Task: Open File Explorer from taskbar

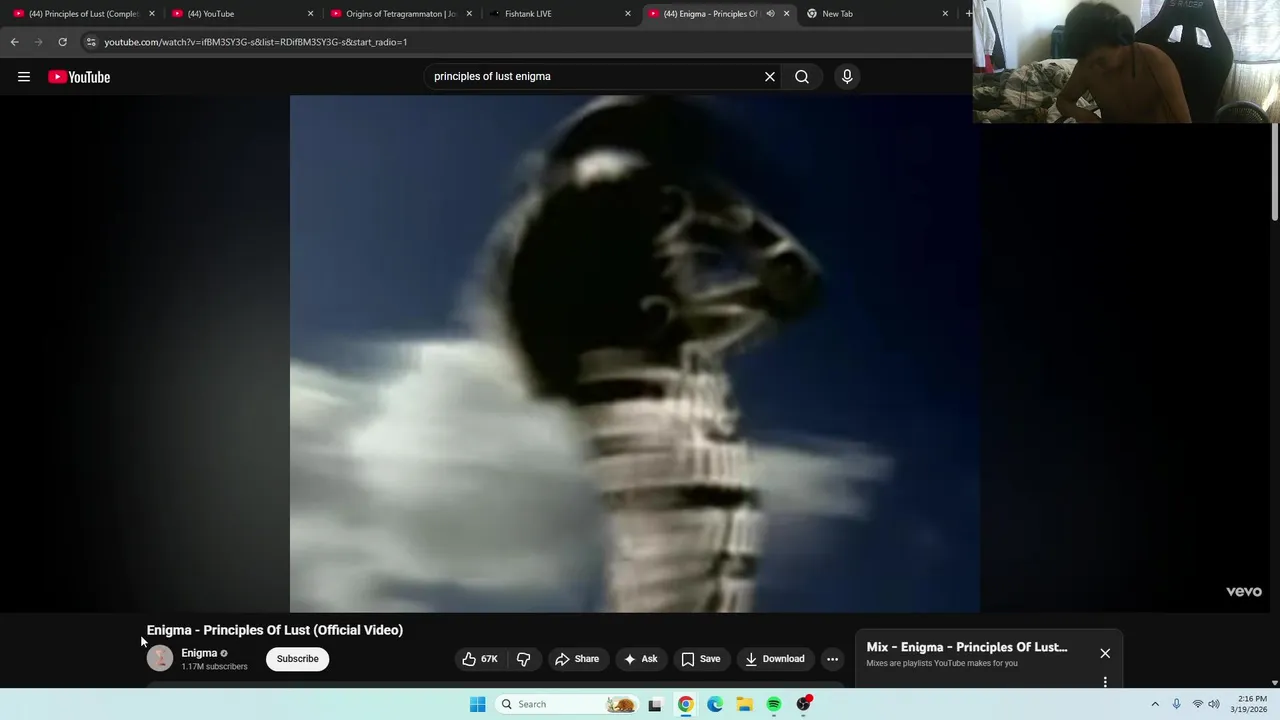Action: [x=745, y=704]
